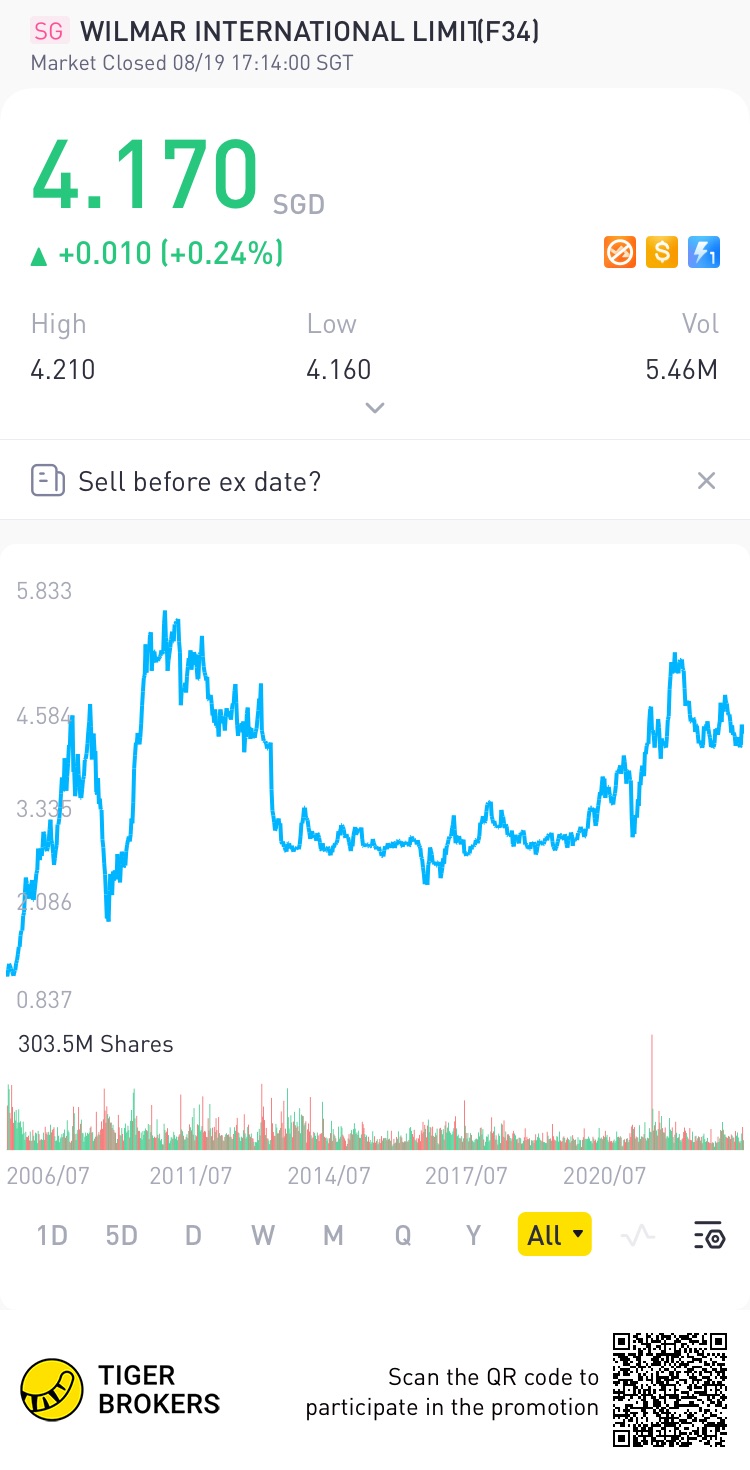Toggle the chart comparison line icon
This screenshot has width=750, height=1470.
(637, 1235)
